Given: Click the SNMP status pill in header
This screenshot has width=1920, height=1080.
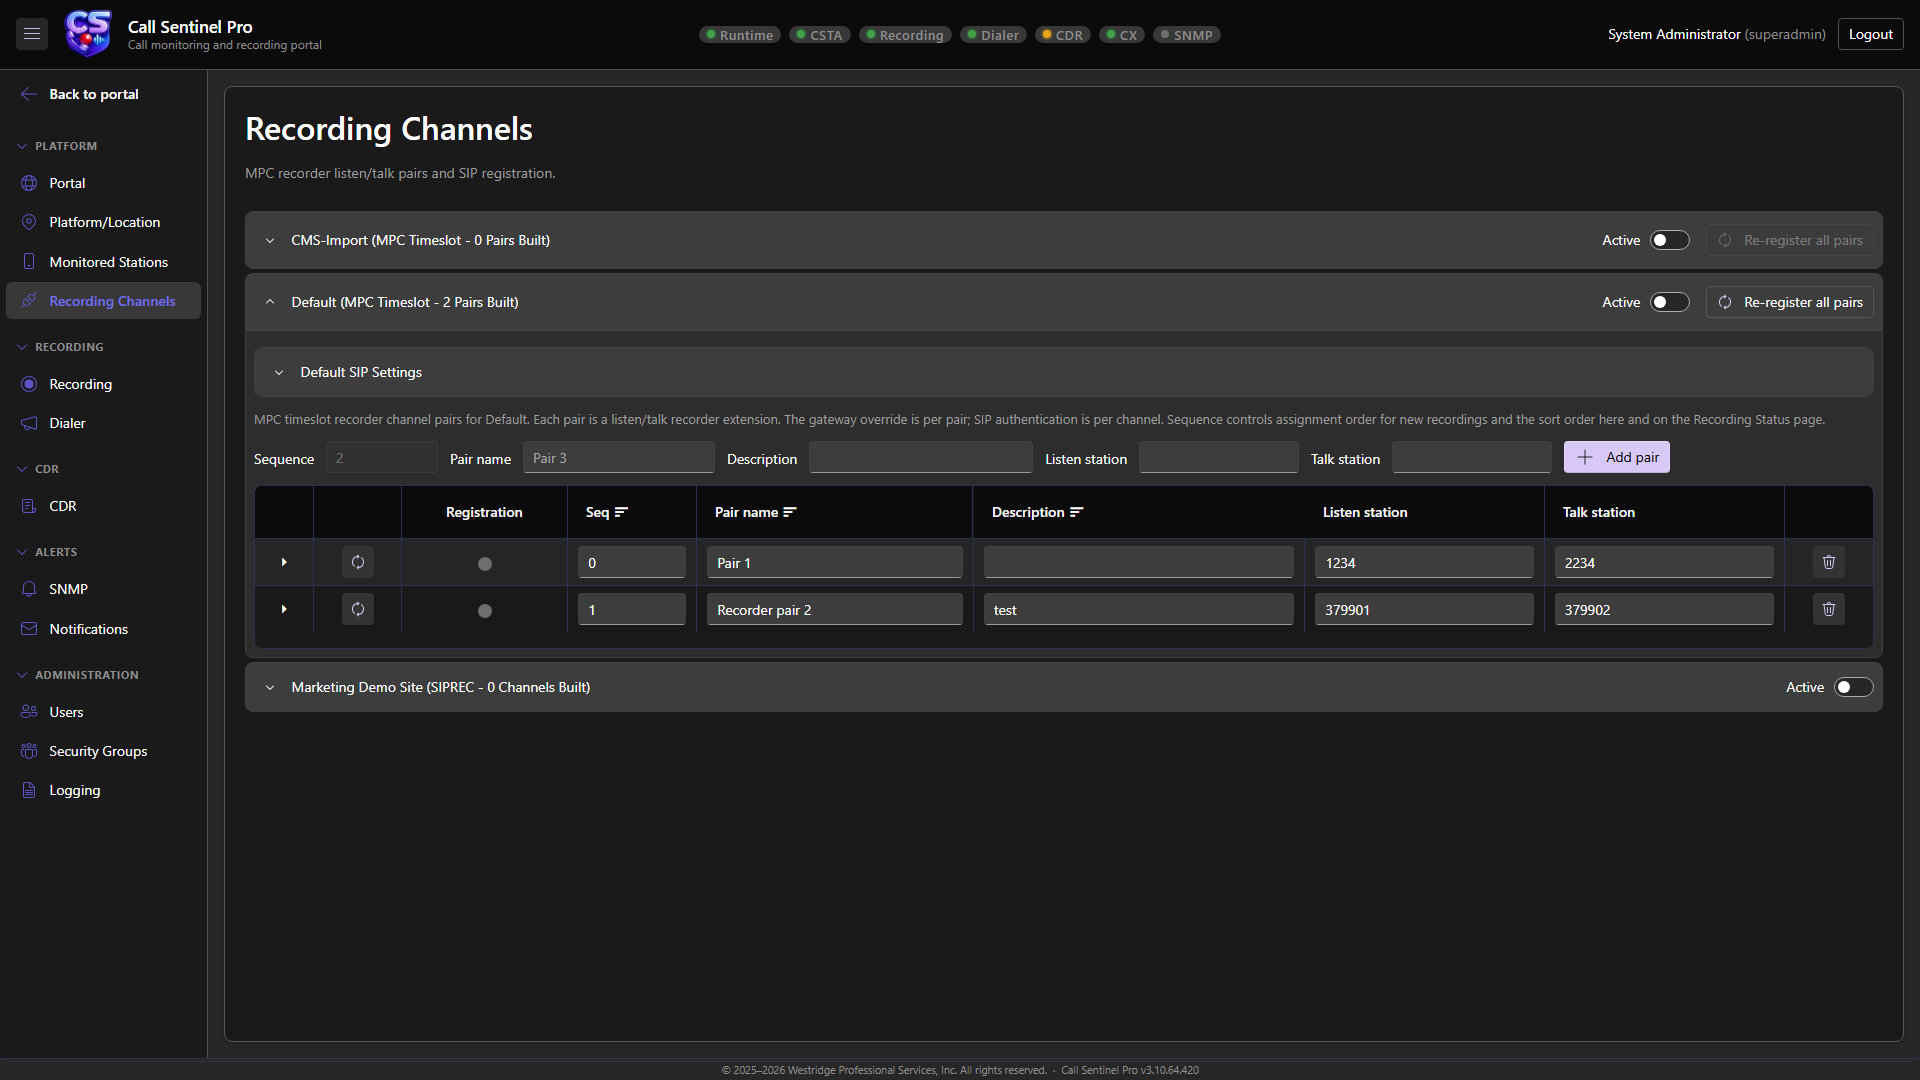Looking at the screenshot, I should tap(1187, 35).
